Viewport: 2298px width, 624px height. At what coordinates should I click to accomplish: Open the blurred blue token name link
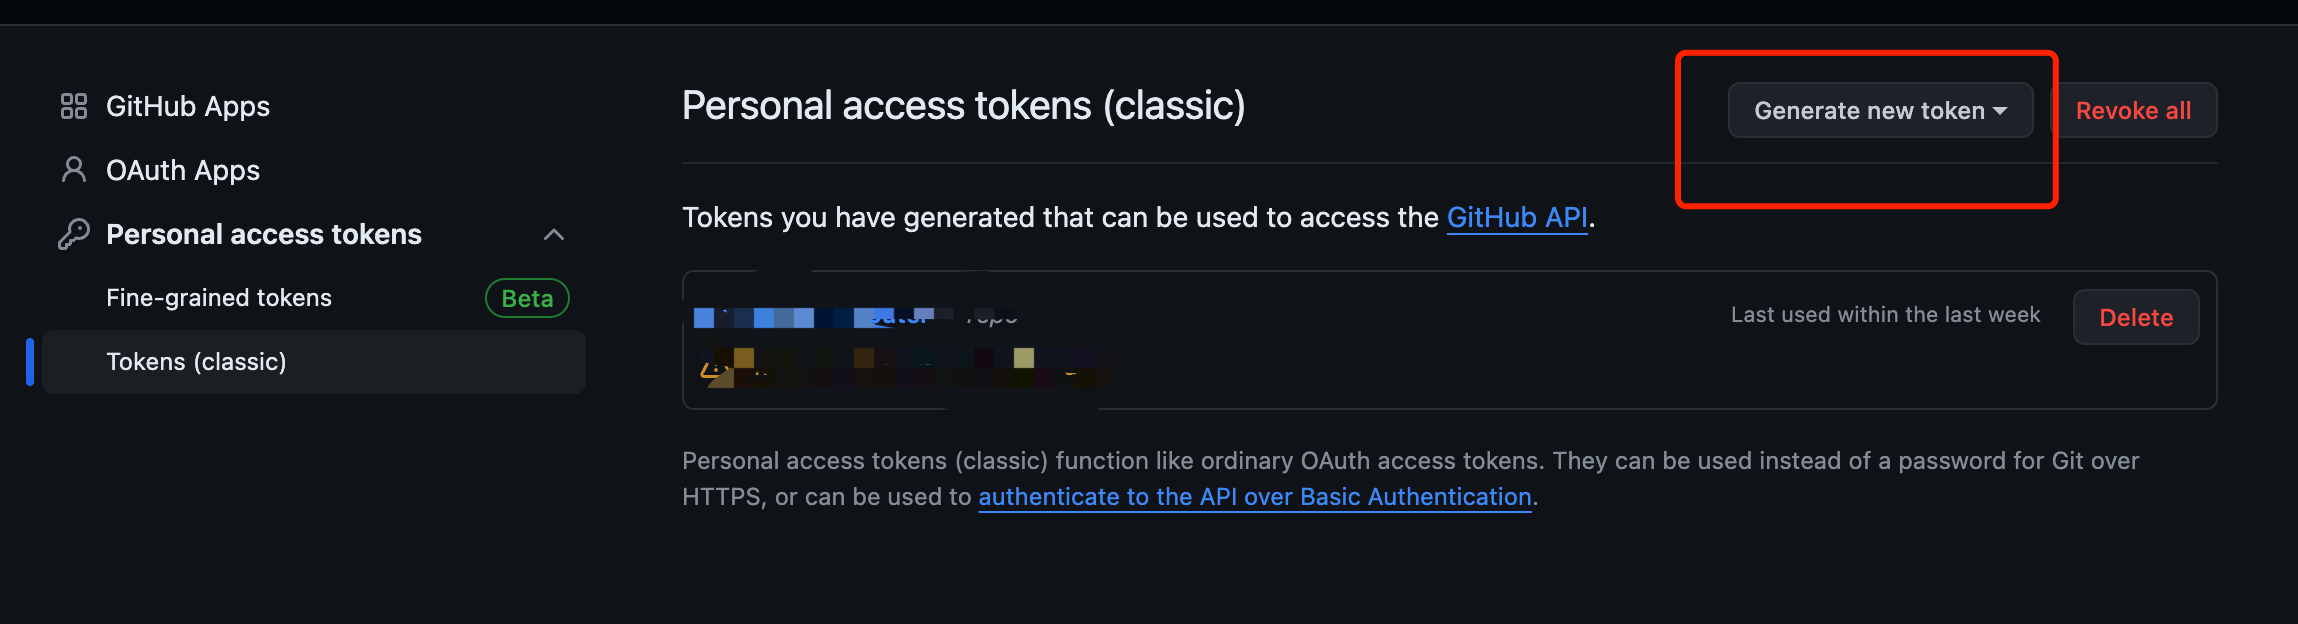(812, 317)
